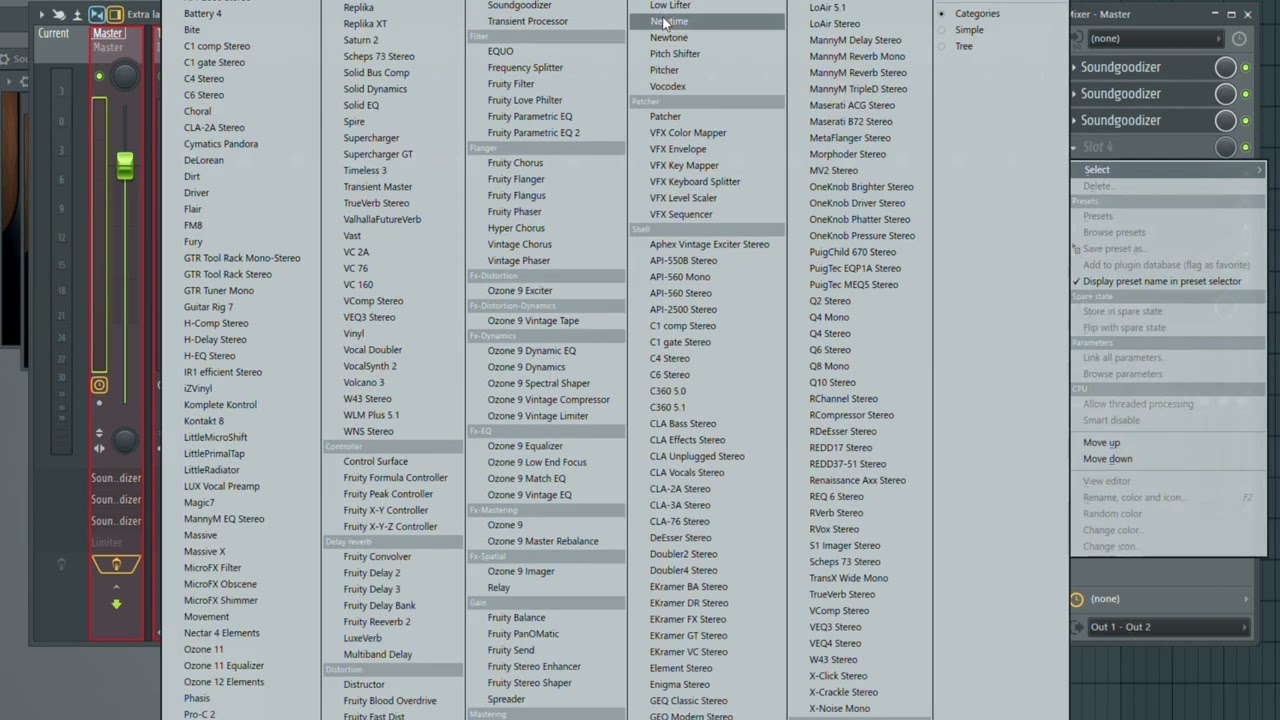Expand the first Soundgoodizer slot arrow
1280x720 pixels.
(1075, 67)
